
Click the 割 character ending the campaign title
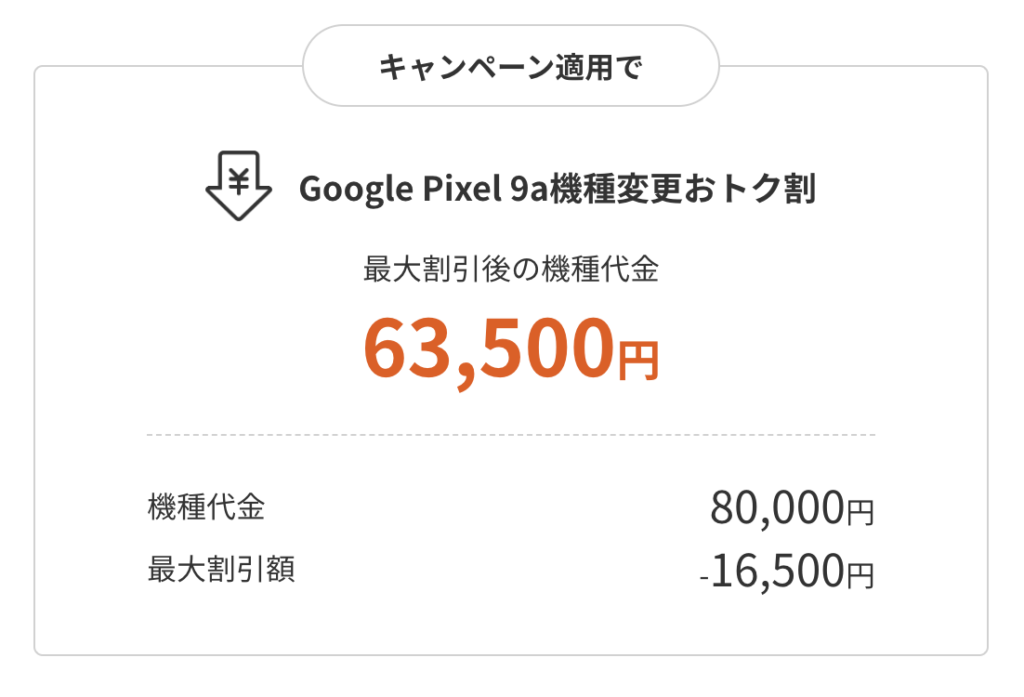point(800,189)
